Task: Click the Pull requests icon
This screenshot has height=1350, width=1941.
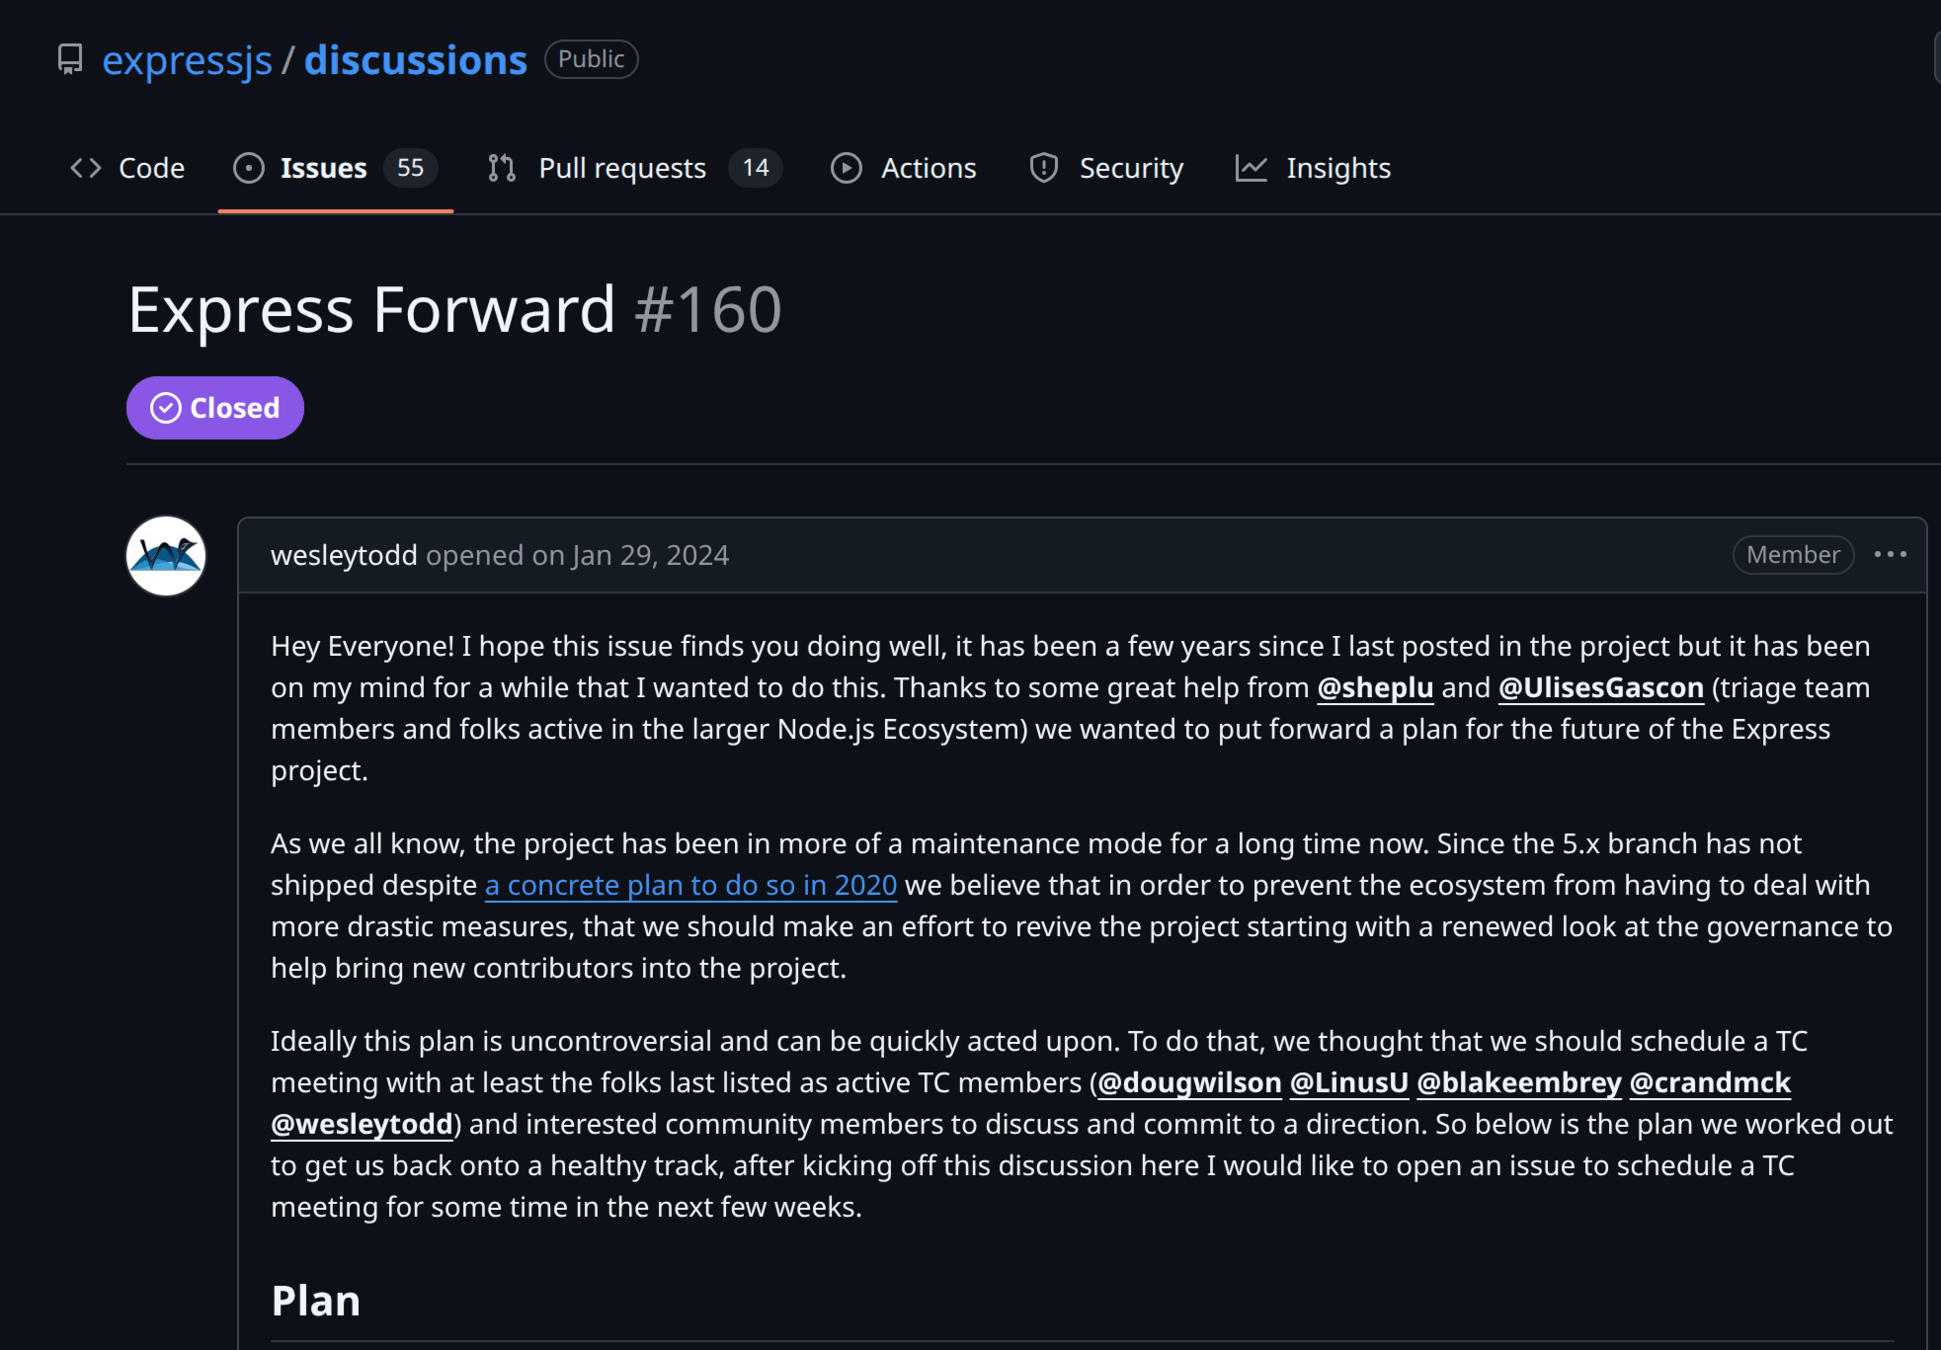Action: pos(502,168)
